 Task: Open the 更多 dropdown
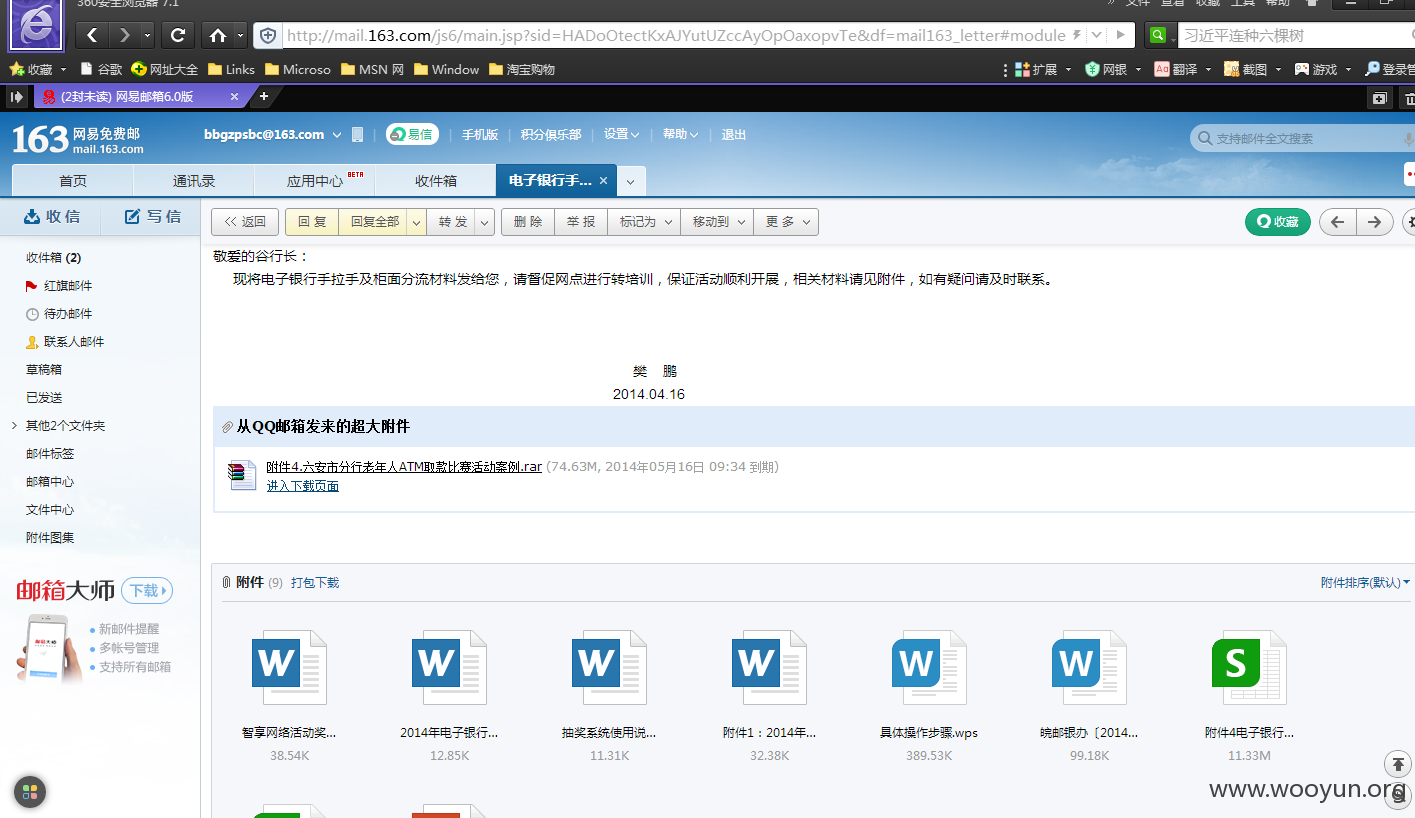pos(786,222)
